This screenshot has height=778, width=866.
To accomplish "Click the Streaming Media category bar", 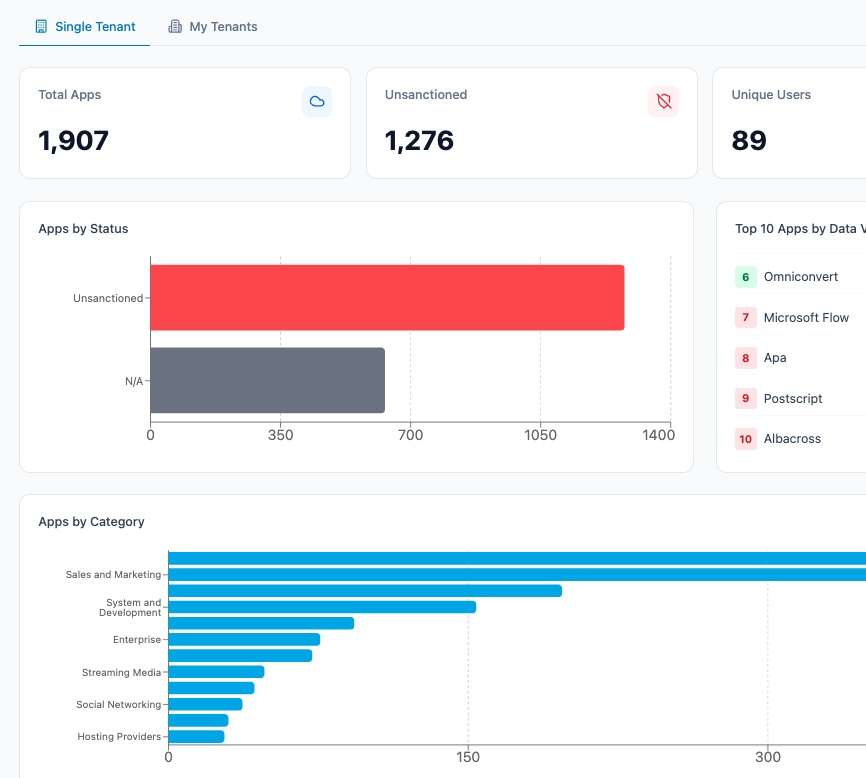I will tap(216, 672).
